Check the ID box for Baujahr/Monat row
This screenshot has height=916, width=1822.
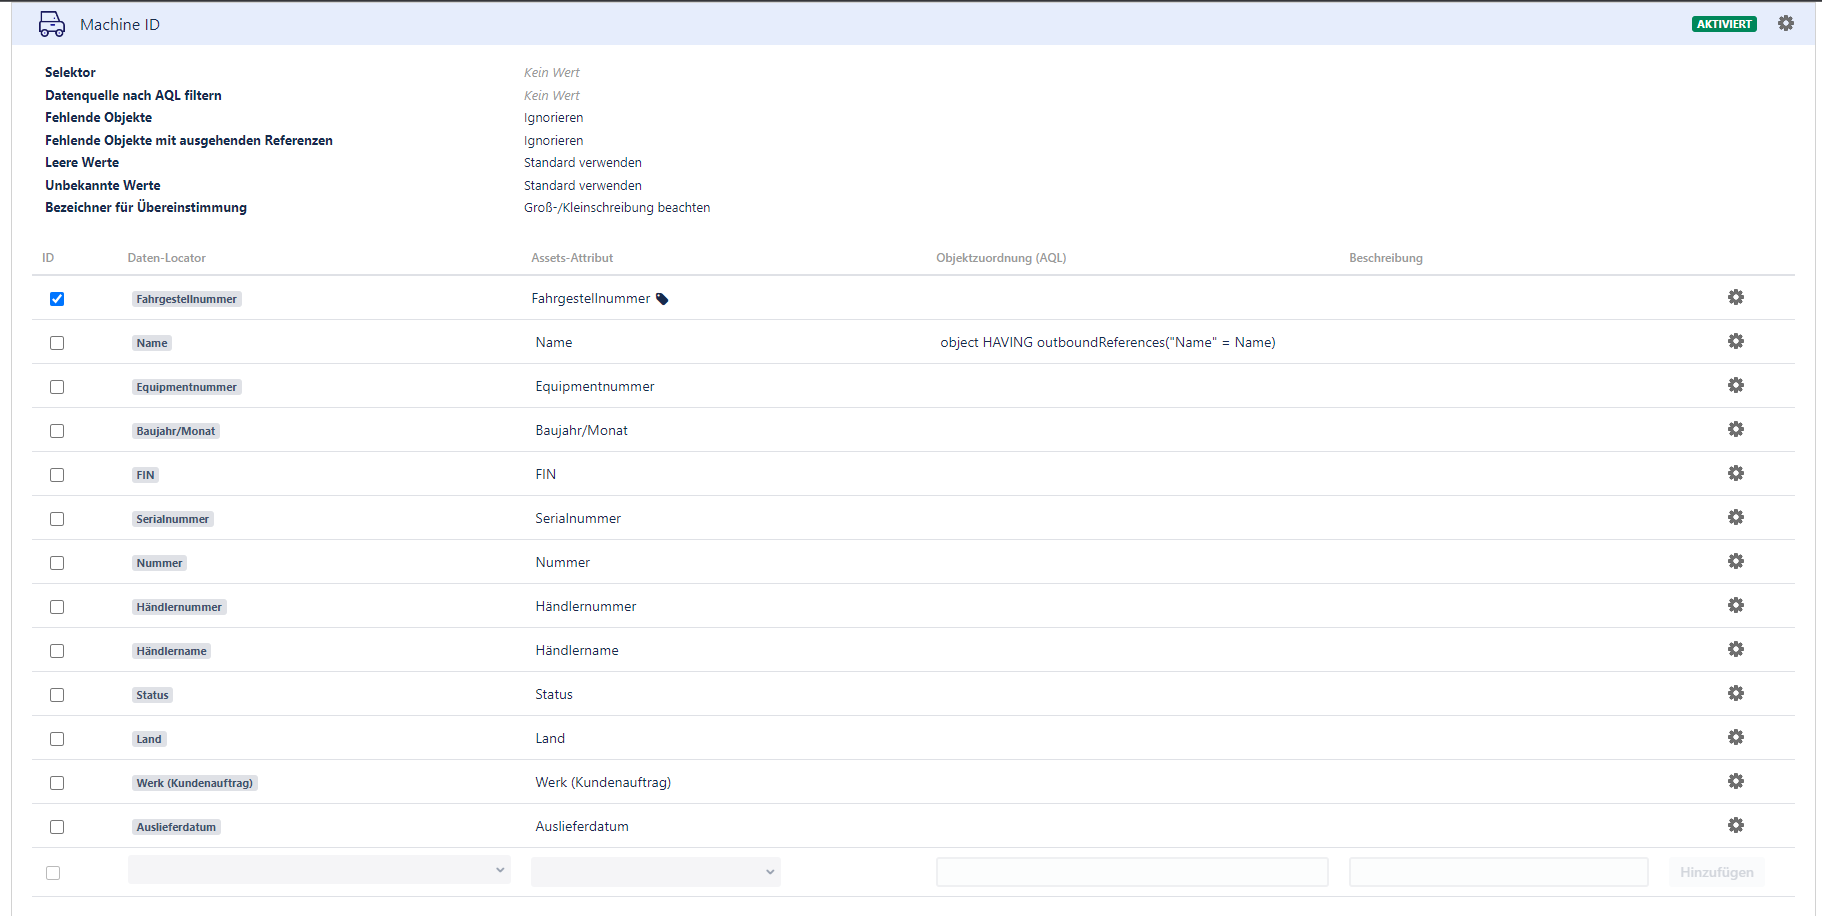[57, 431]
